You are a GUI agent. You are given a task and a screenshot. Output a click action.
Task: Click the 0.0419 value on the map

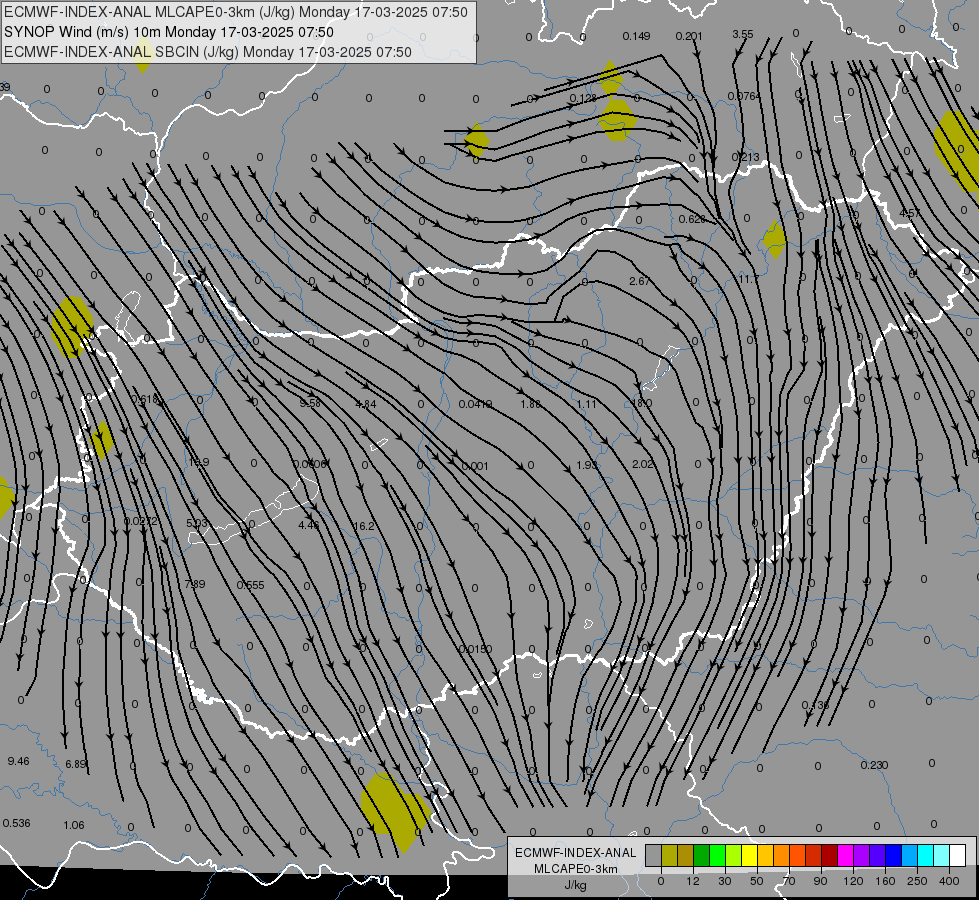[x=475, y=404]
